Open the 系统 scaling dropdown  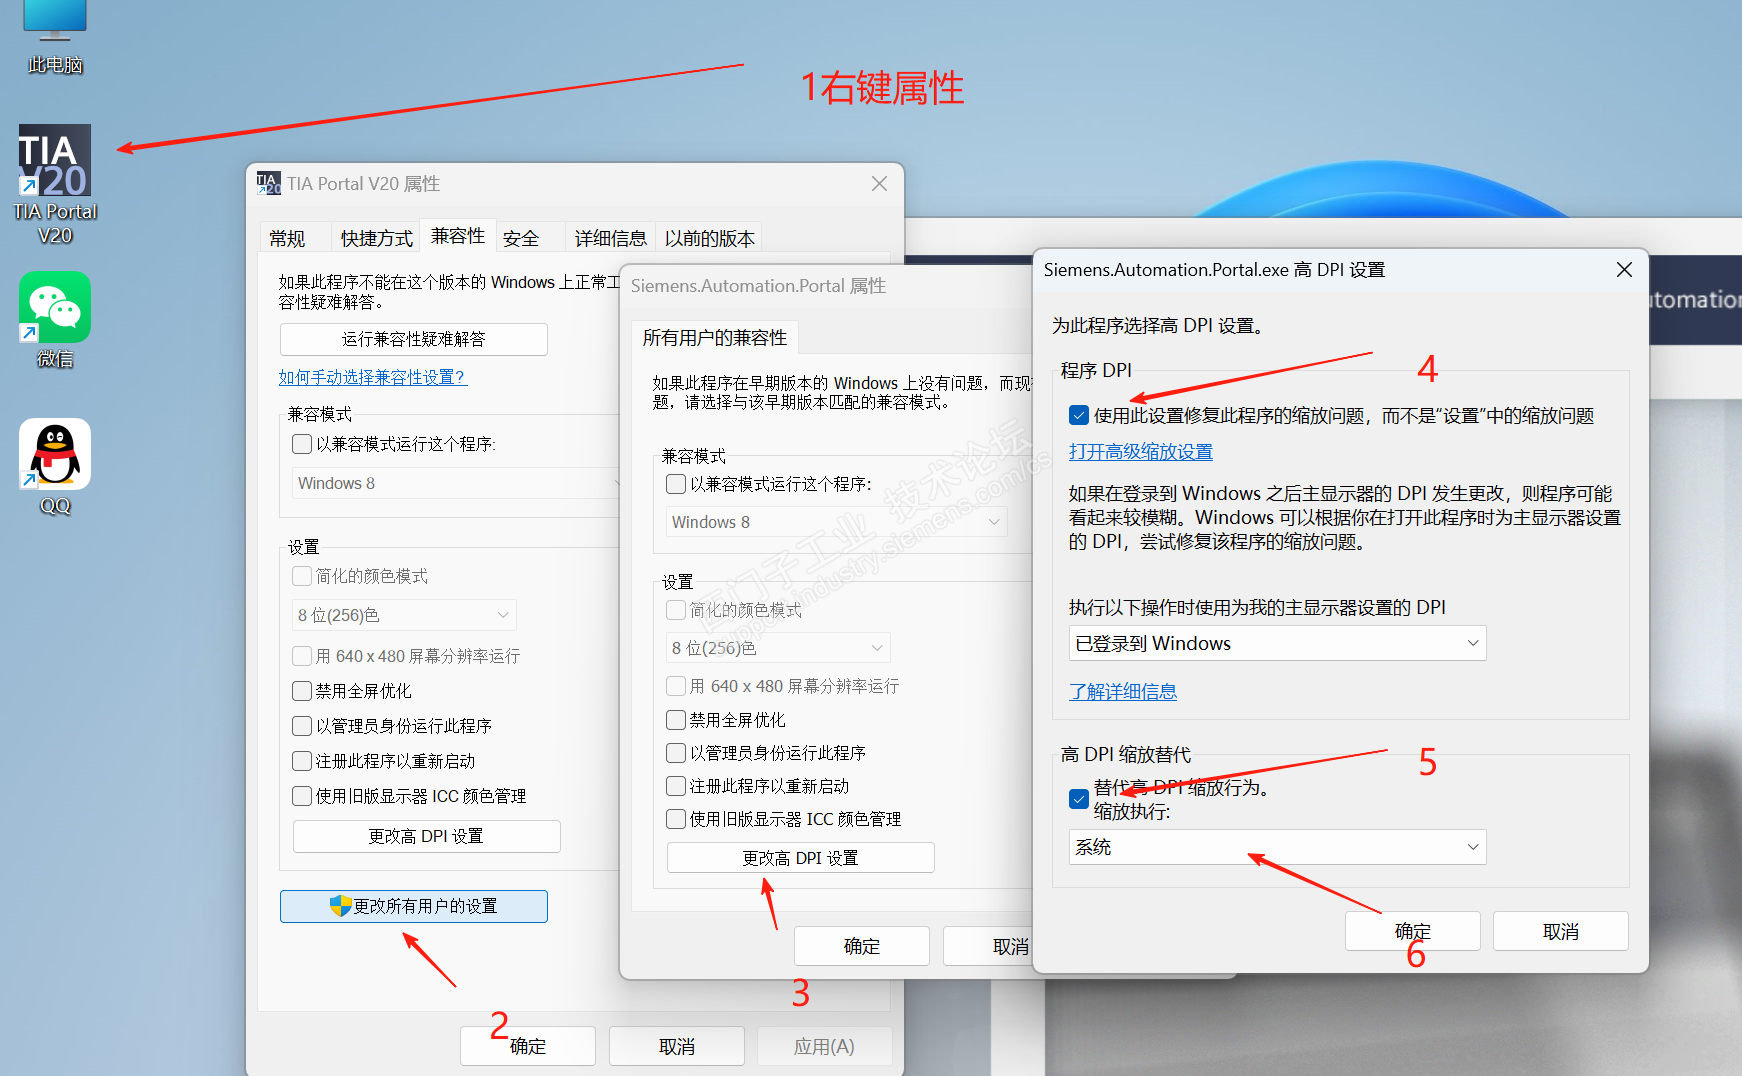pos(1278,847)
